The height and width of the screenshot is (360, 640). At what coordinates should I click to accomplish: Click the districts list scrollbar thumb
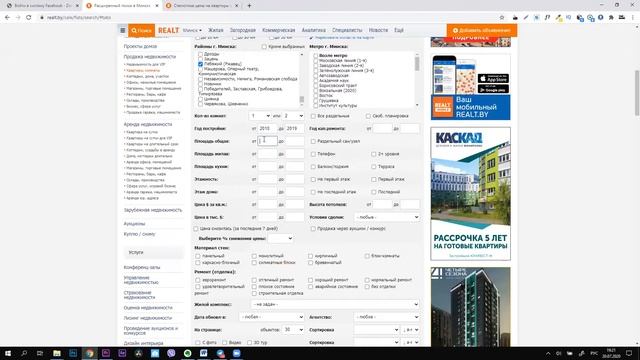pyautogui.click(x=302, y=99)
